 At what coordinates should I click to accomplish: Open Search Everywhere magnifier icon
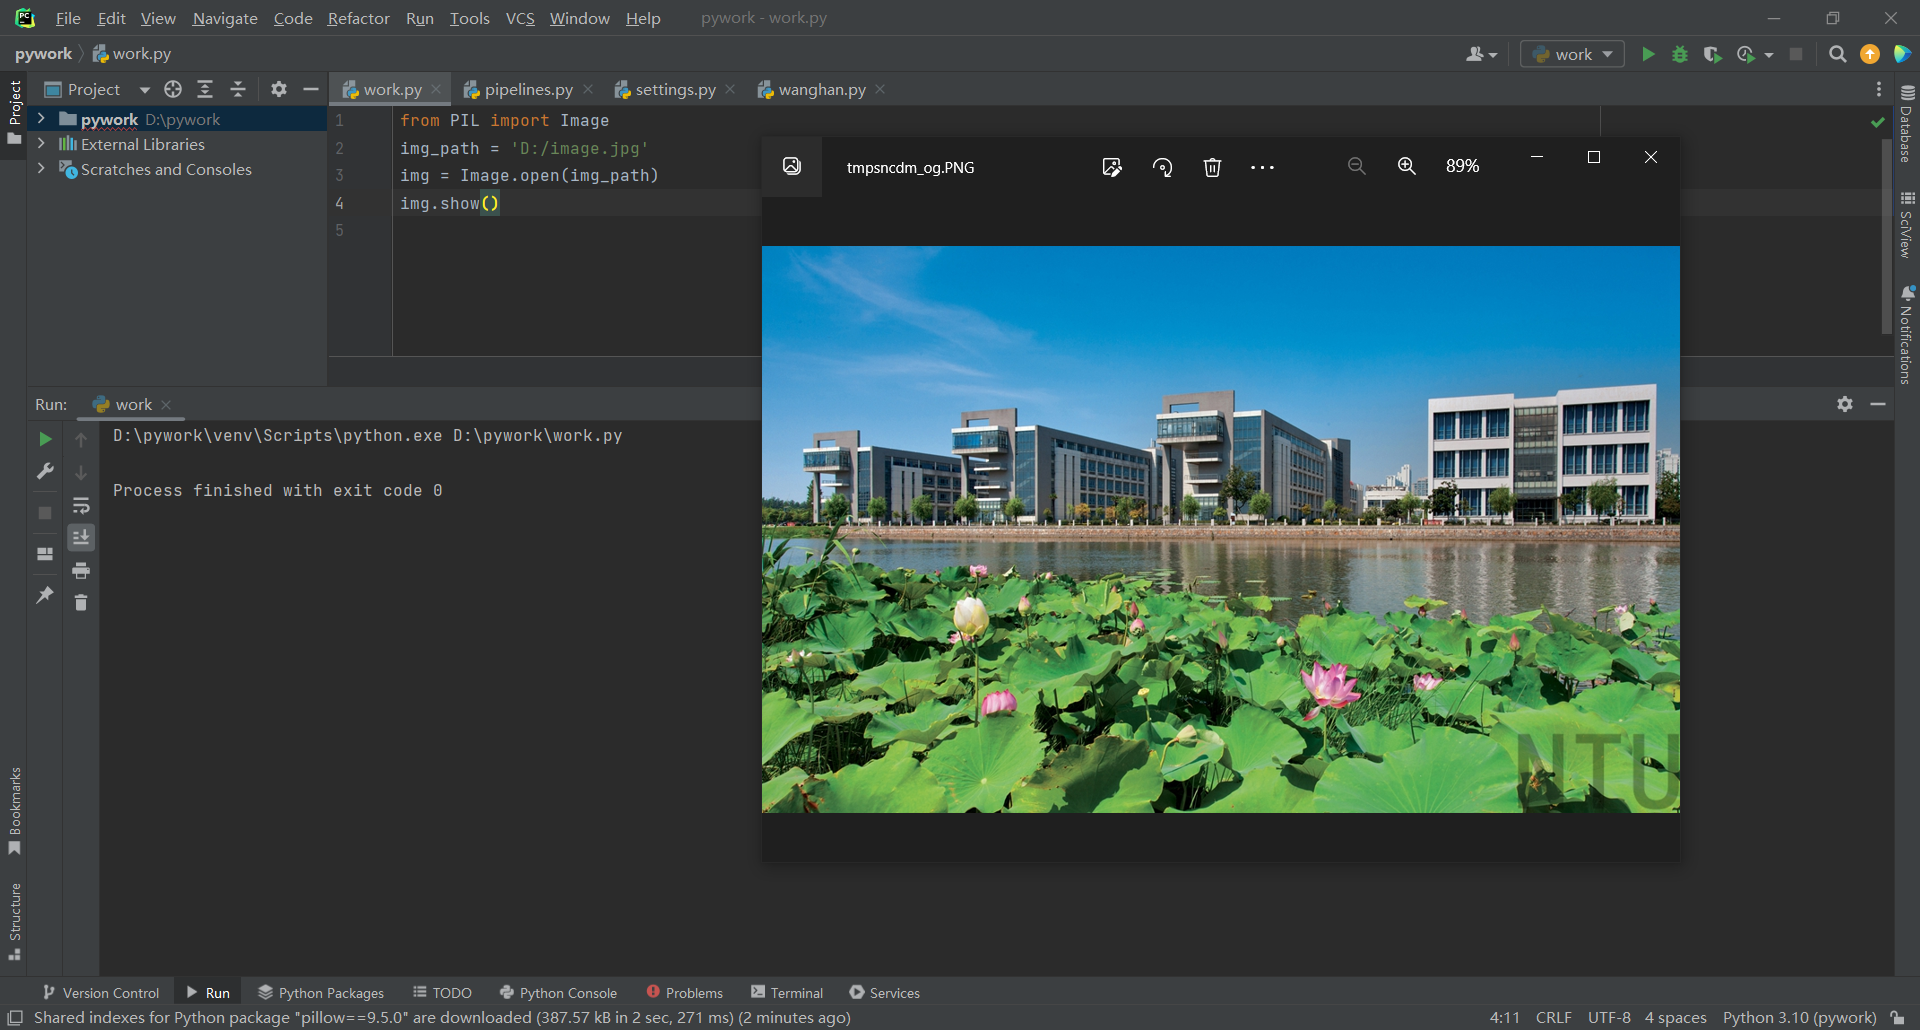click(1837, 54)
